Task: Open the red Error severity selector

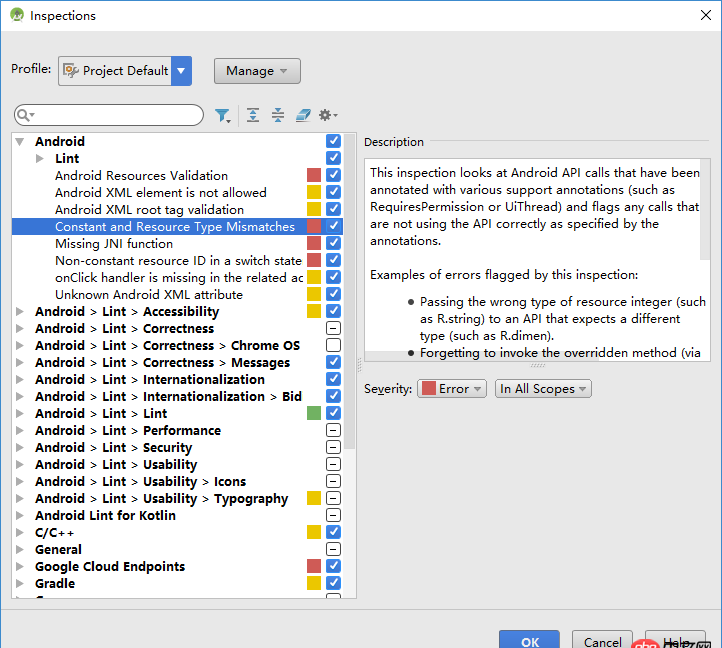Action: pos(452,389)
